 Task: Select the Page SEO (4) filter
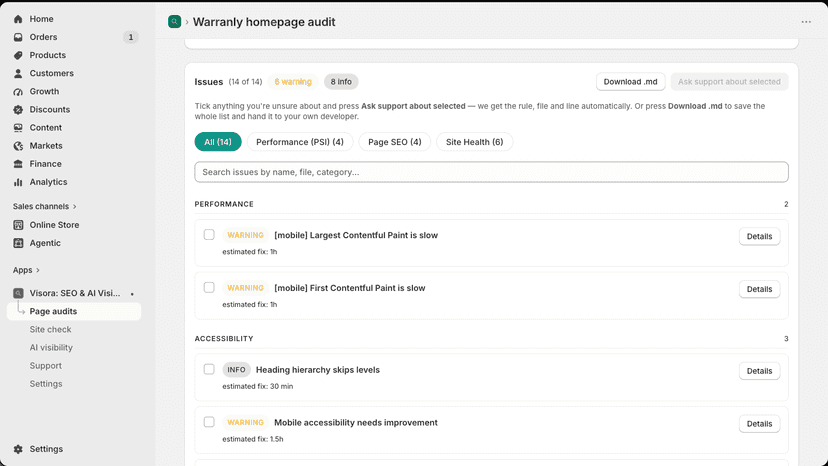click(x=394, y=142)
